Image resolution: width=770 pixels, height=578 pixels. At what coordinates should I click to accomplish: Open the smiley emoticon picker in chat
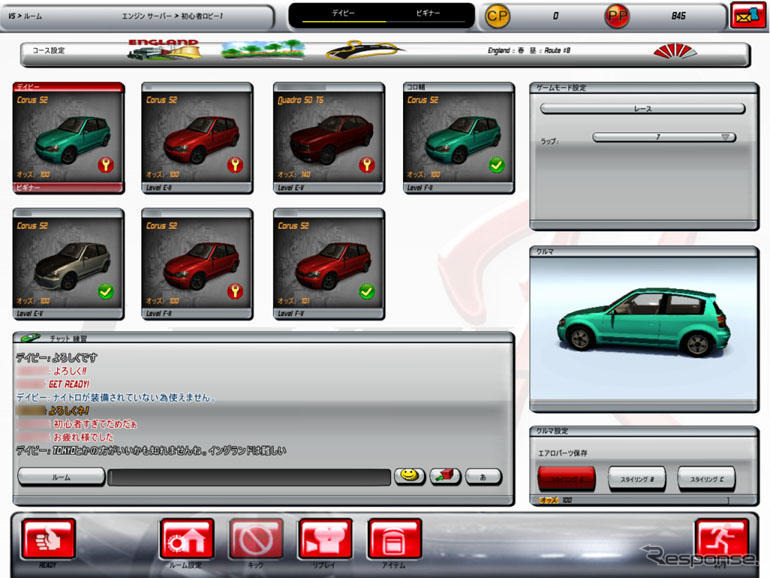point(410,476)
